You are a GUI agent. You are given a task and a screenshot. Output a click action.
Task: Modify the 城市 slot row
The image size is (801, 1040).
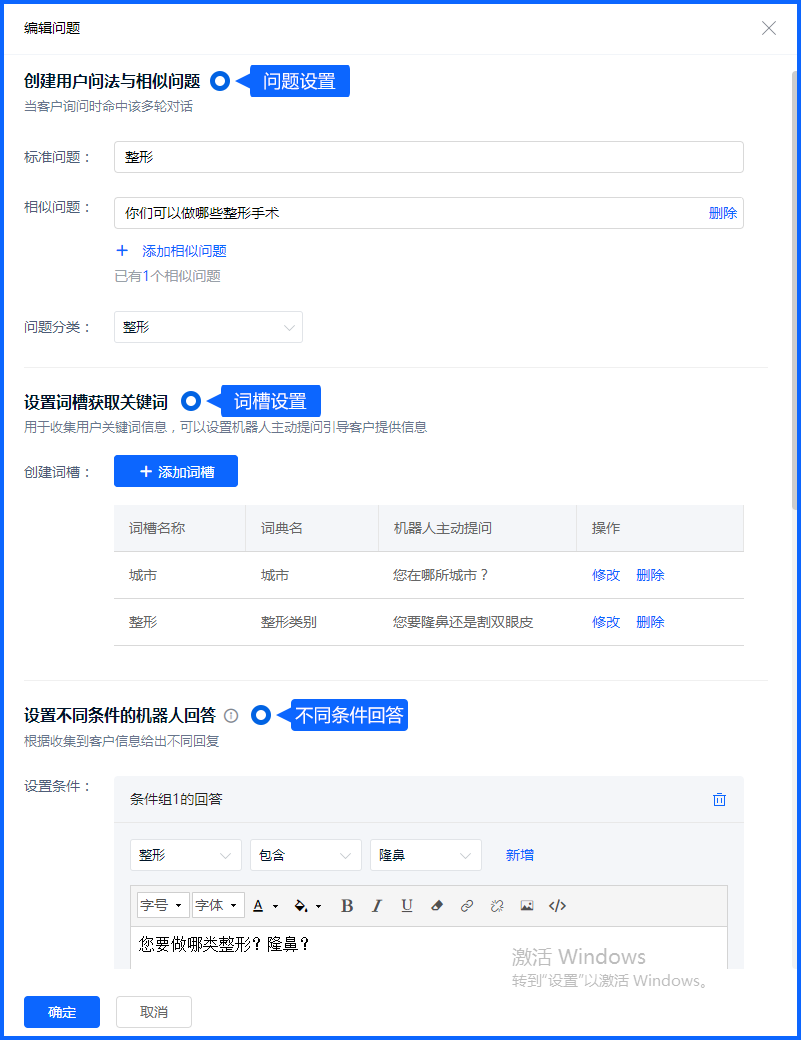click(x=606, y=575)
